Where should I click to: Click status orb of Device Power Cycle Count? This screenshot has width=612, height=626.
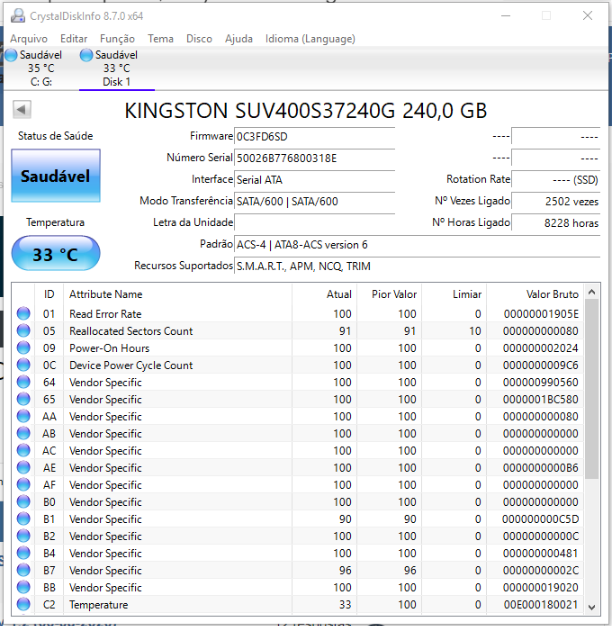[24, 365]
